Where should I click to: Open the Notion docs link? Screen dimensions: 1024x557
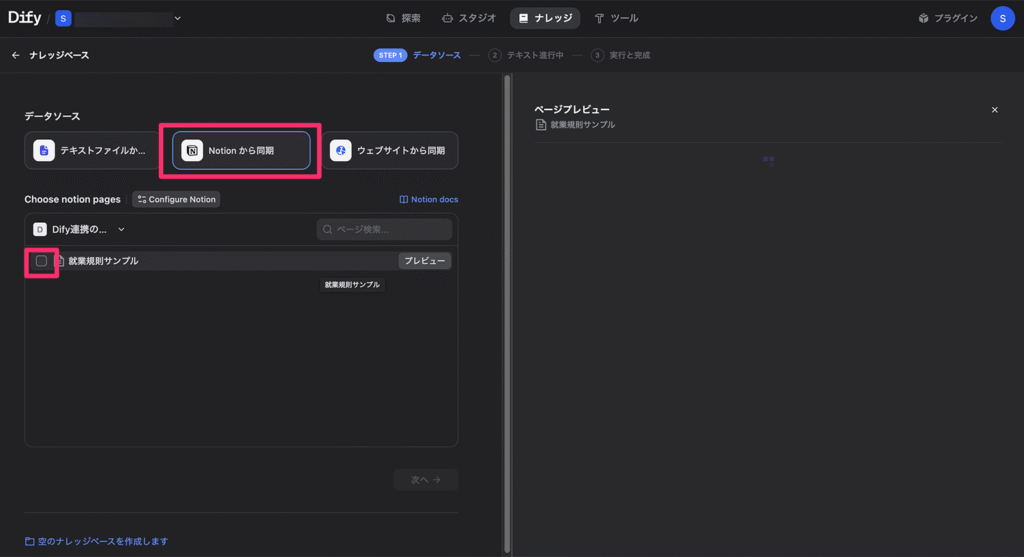tap(428, 199)
